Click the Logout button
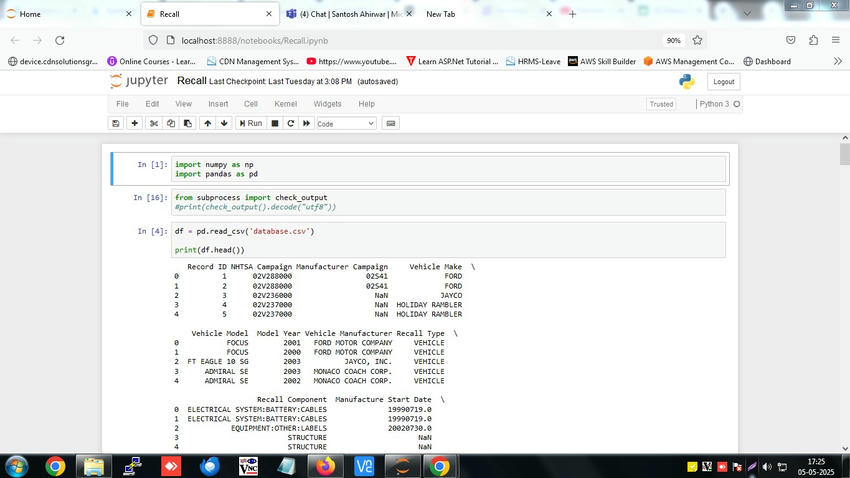This screenshot has height=478, width=850. click(x=723, y=82)
